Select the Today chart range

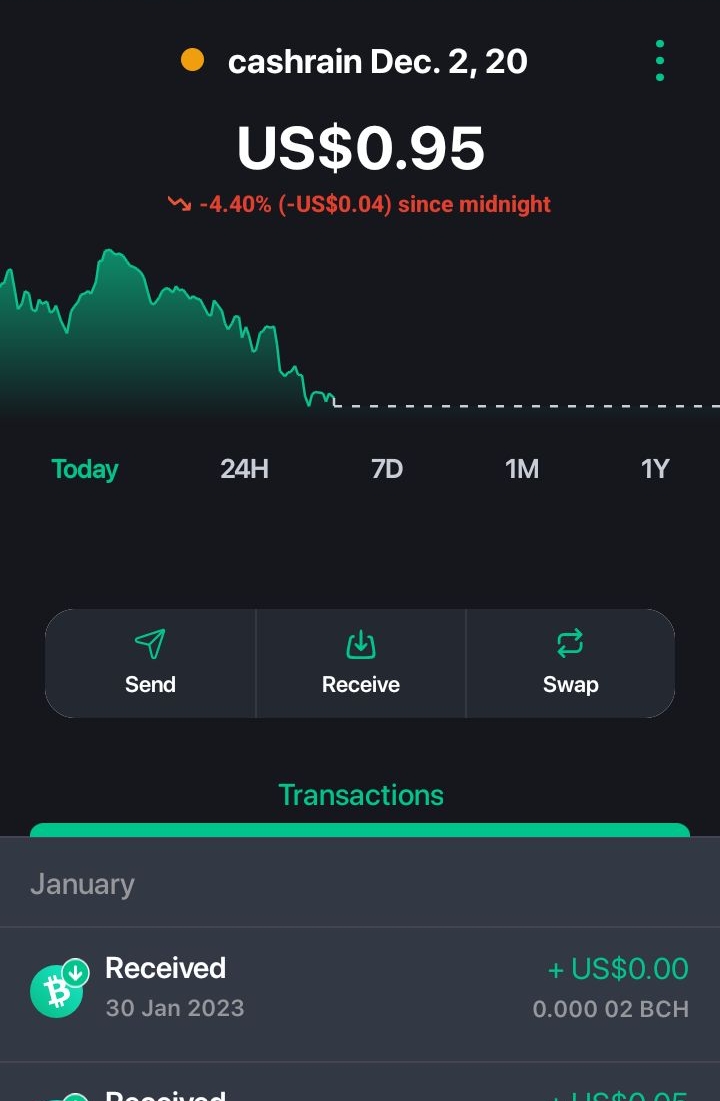tap(85, 469)
